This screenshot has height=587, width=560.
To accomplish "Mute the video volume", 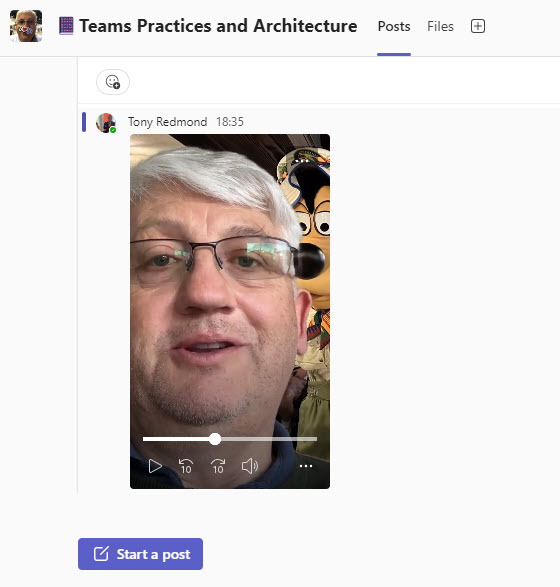I will pyautogui.click(x=250, y=466).
